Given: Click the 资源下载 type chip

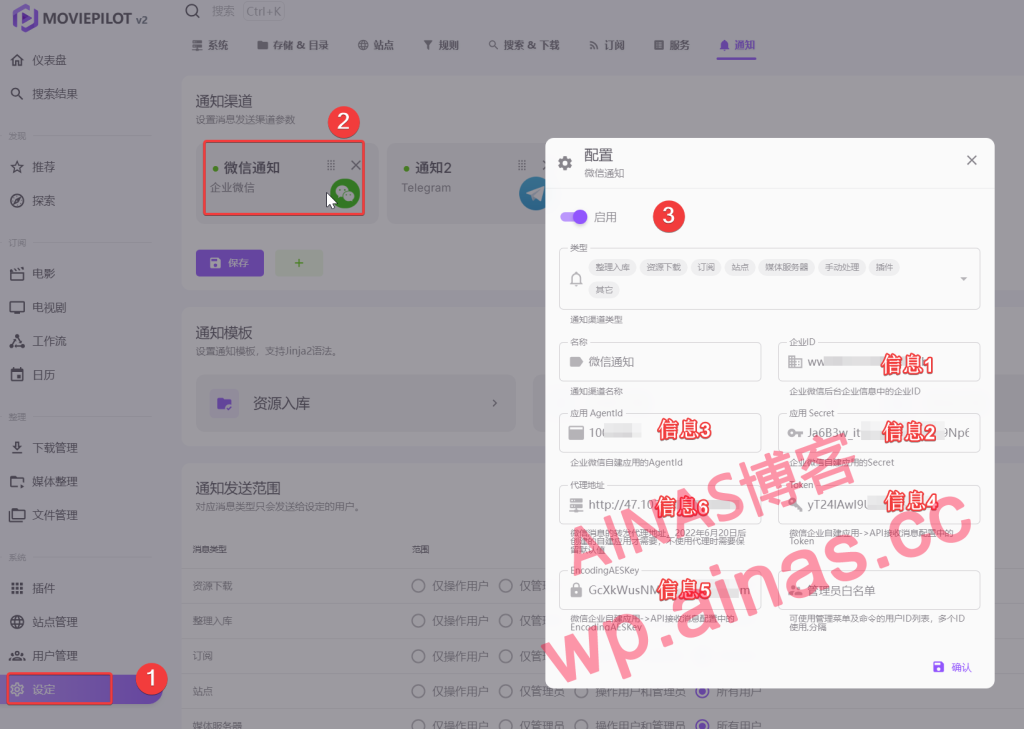Looking at the screenshot, I should coord(664,267).
